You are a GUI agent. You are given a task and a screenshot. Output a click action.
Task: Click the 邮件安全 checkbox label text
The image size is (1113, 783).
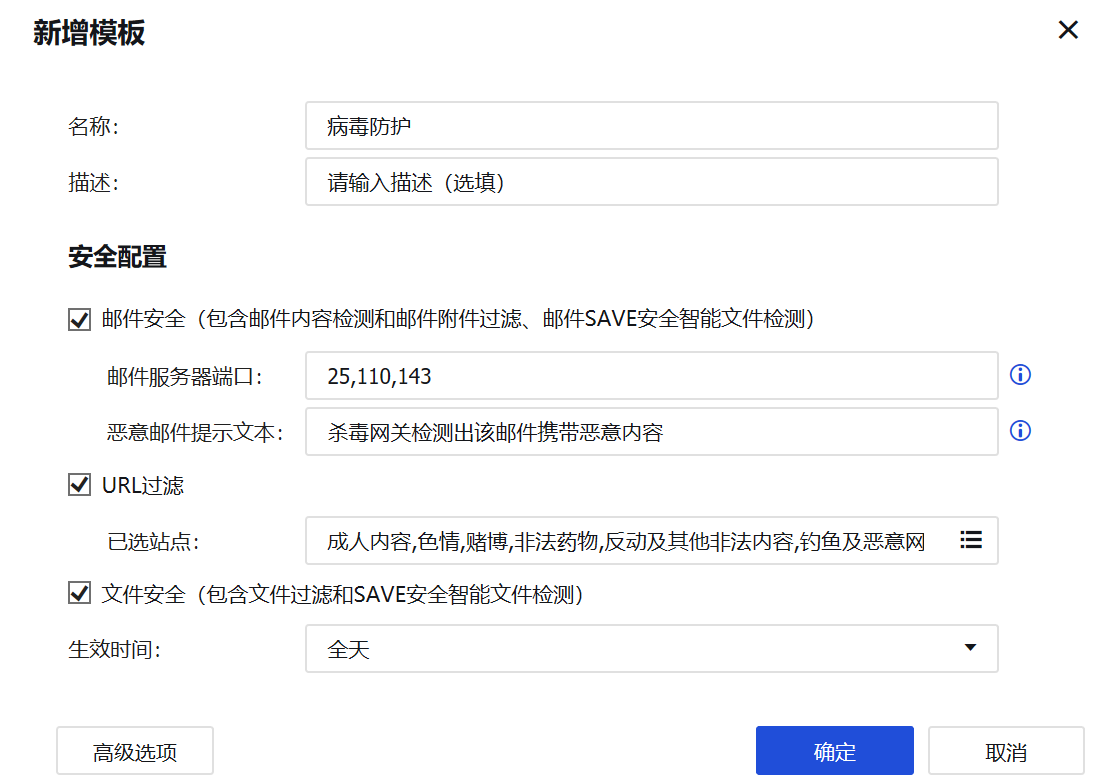pyautogui.click(x=458, y=319)
